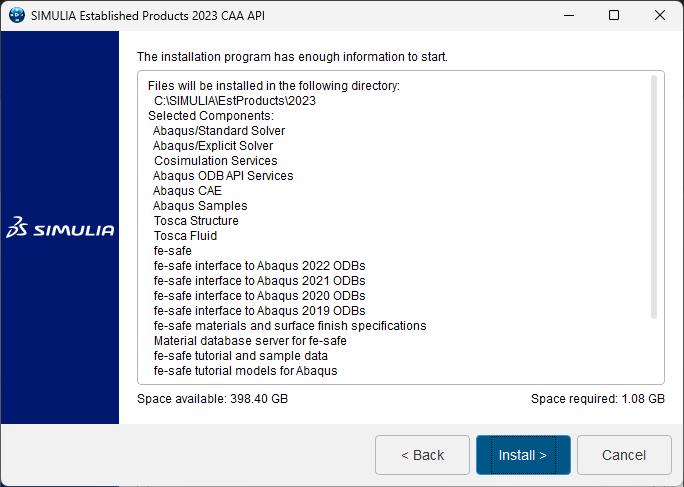The image size is (684, 487).
Task: Click the enough information to start message
Action: point(292,57)
